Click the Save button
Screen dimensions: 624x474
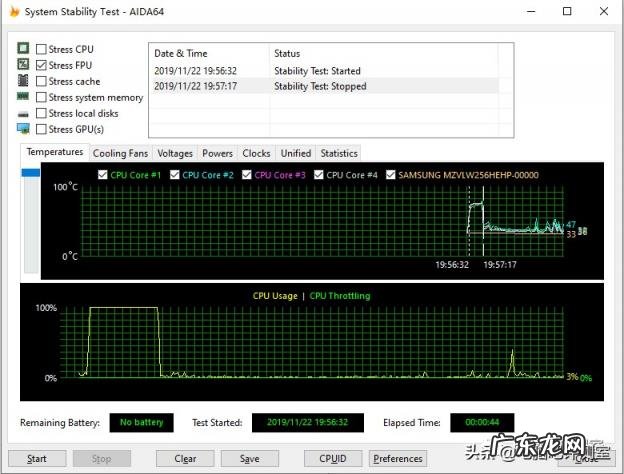(250, 458)
